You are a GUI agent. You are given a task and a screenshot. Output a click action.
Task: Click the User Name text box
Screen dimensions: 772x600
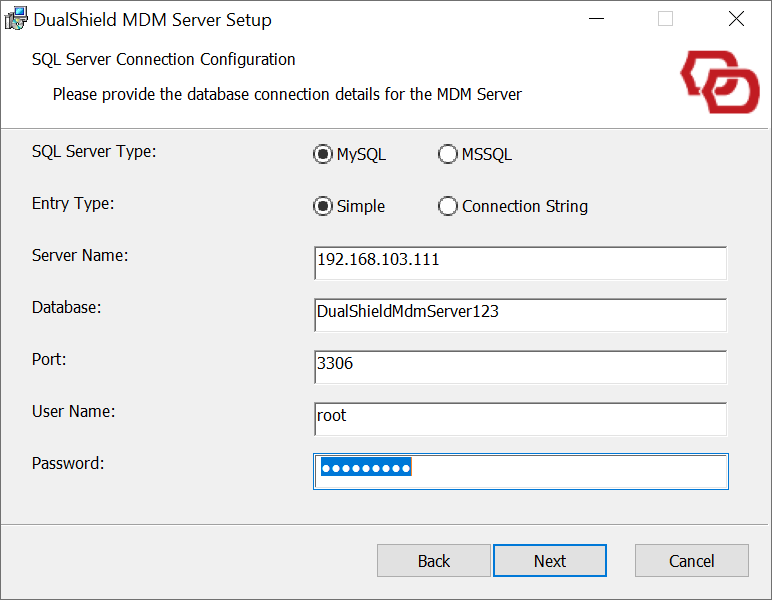[x=520, y=418]
